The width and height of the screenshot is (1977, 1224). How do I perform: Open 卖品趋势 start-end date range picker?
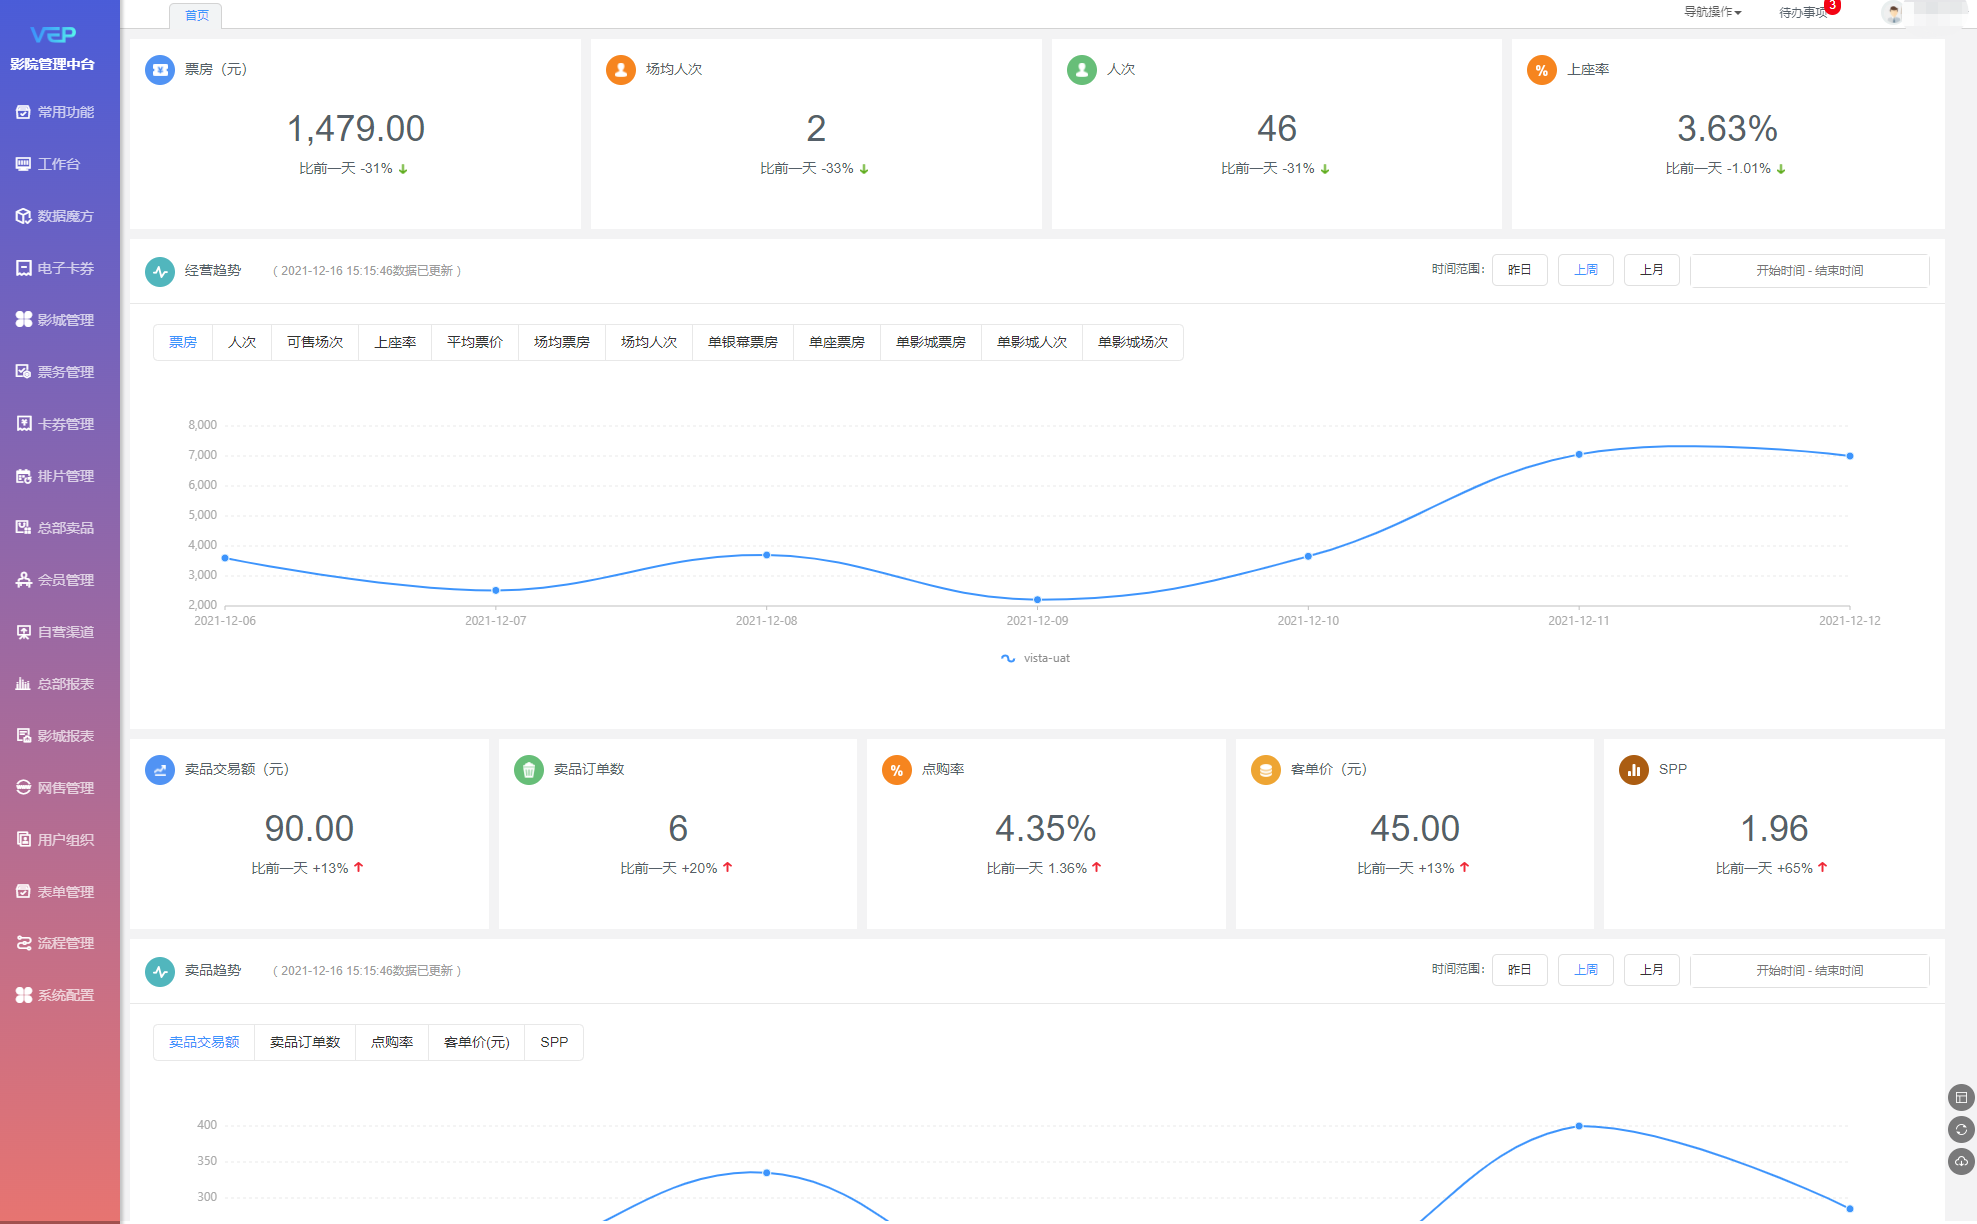pyautogui.click(x=1809, y=971)
